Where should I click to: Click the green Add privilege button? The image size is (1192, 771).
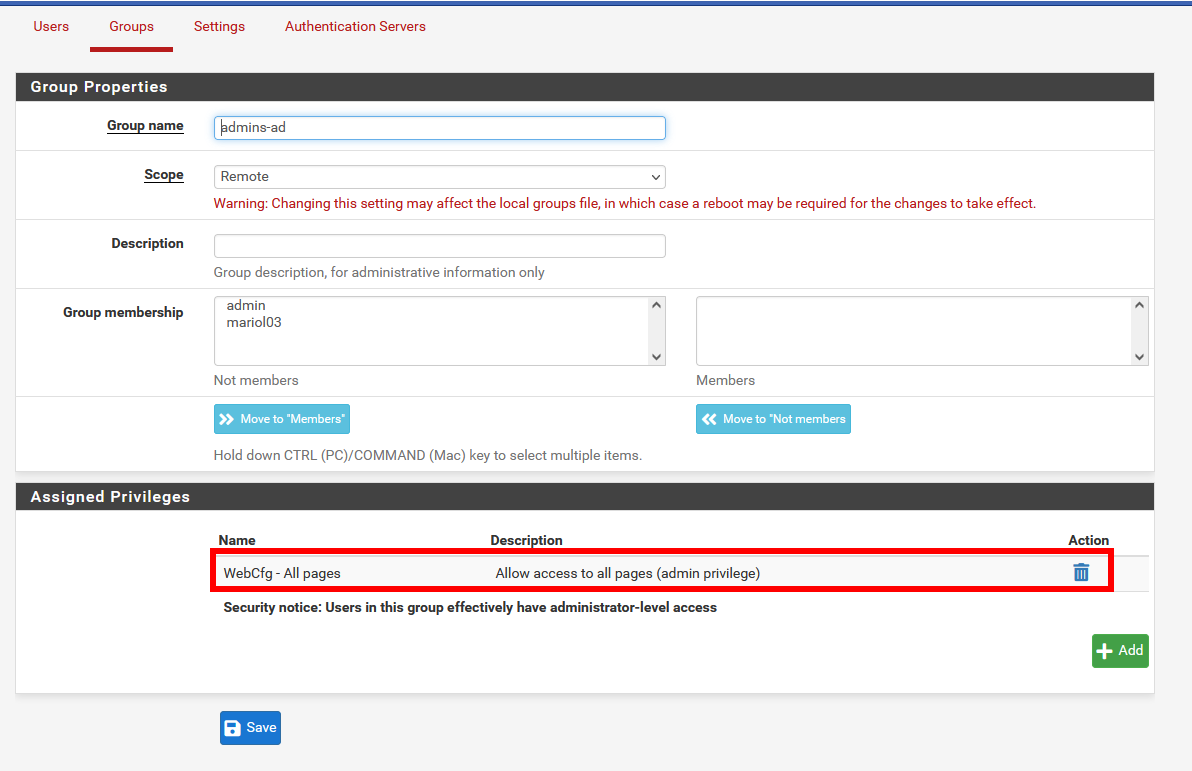click(1119, 651)
